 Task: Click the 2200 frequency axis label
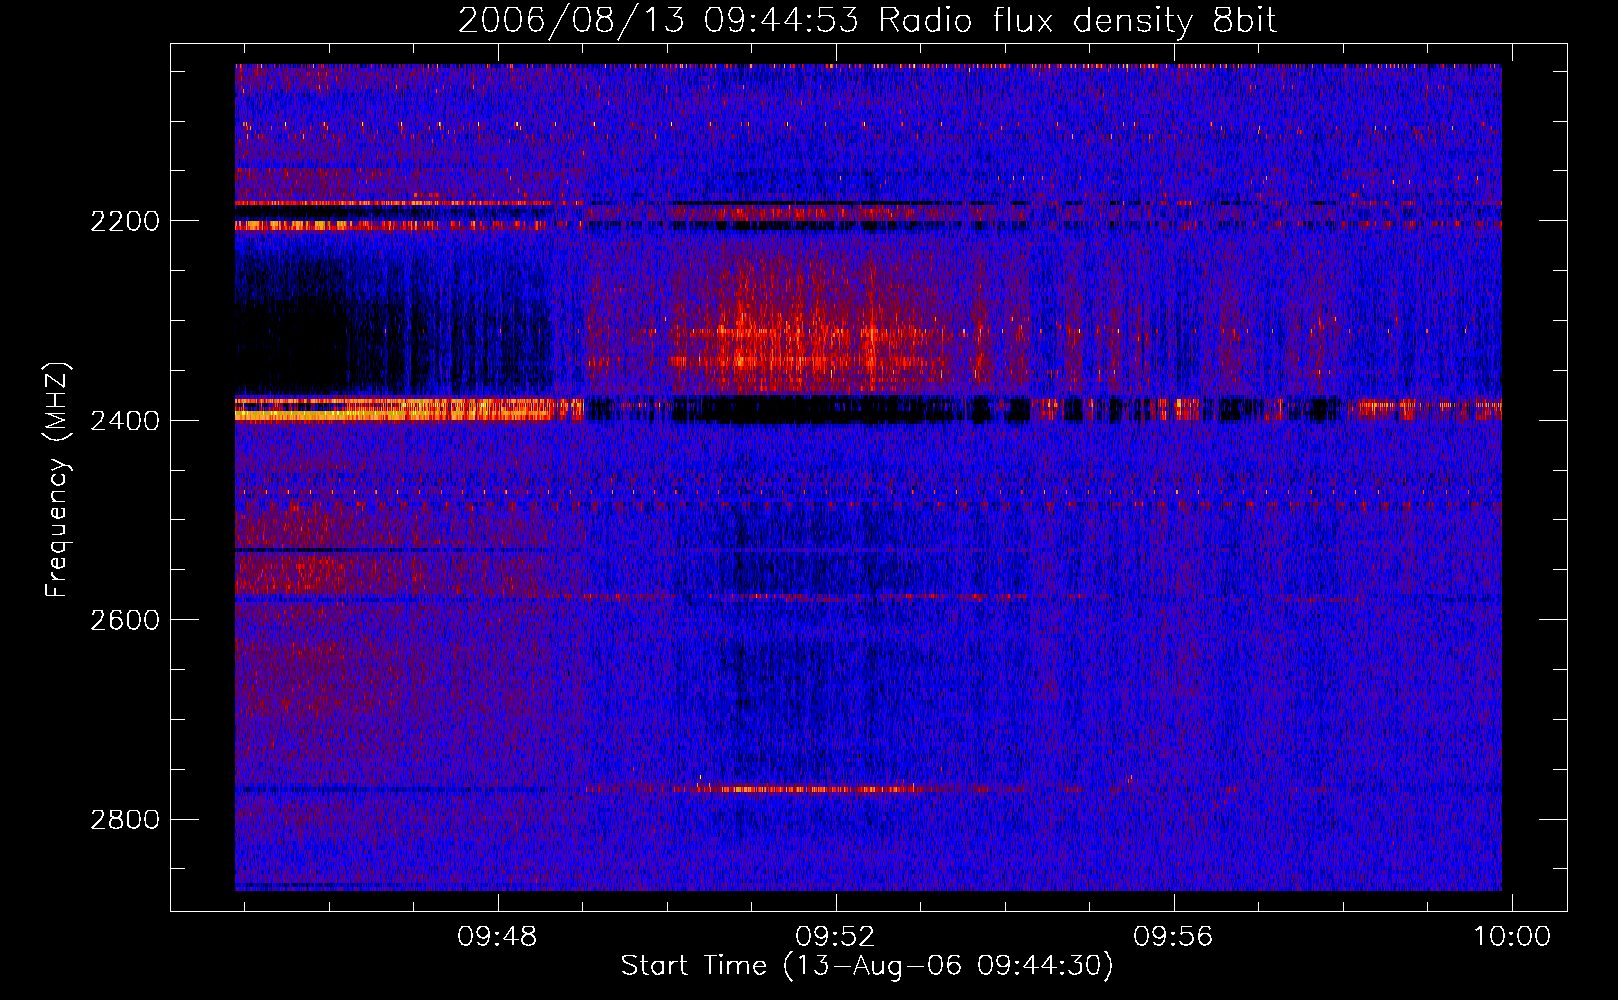coord(125,221)
